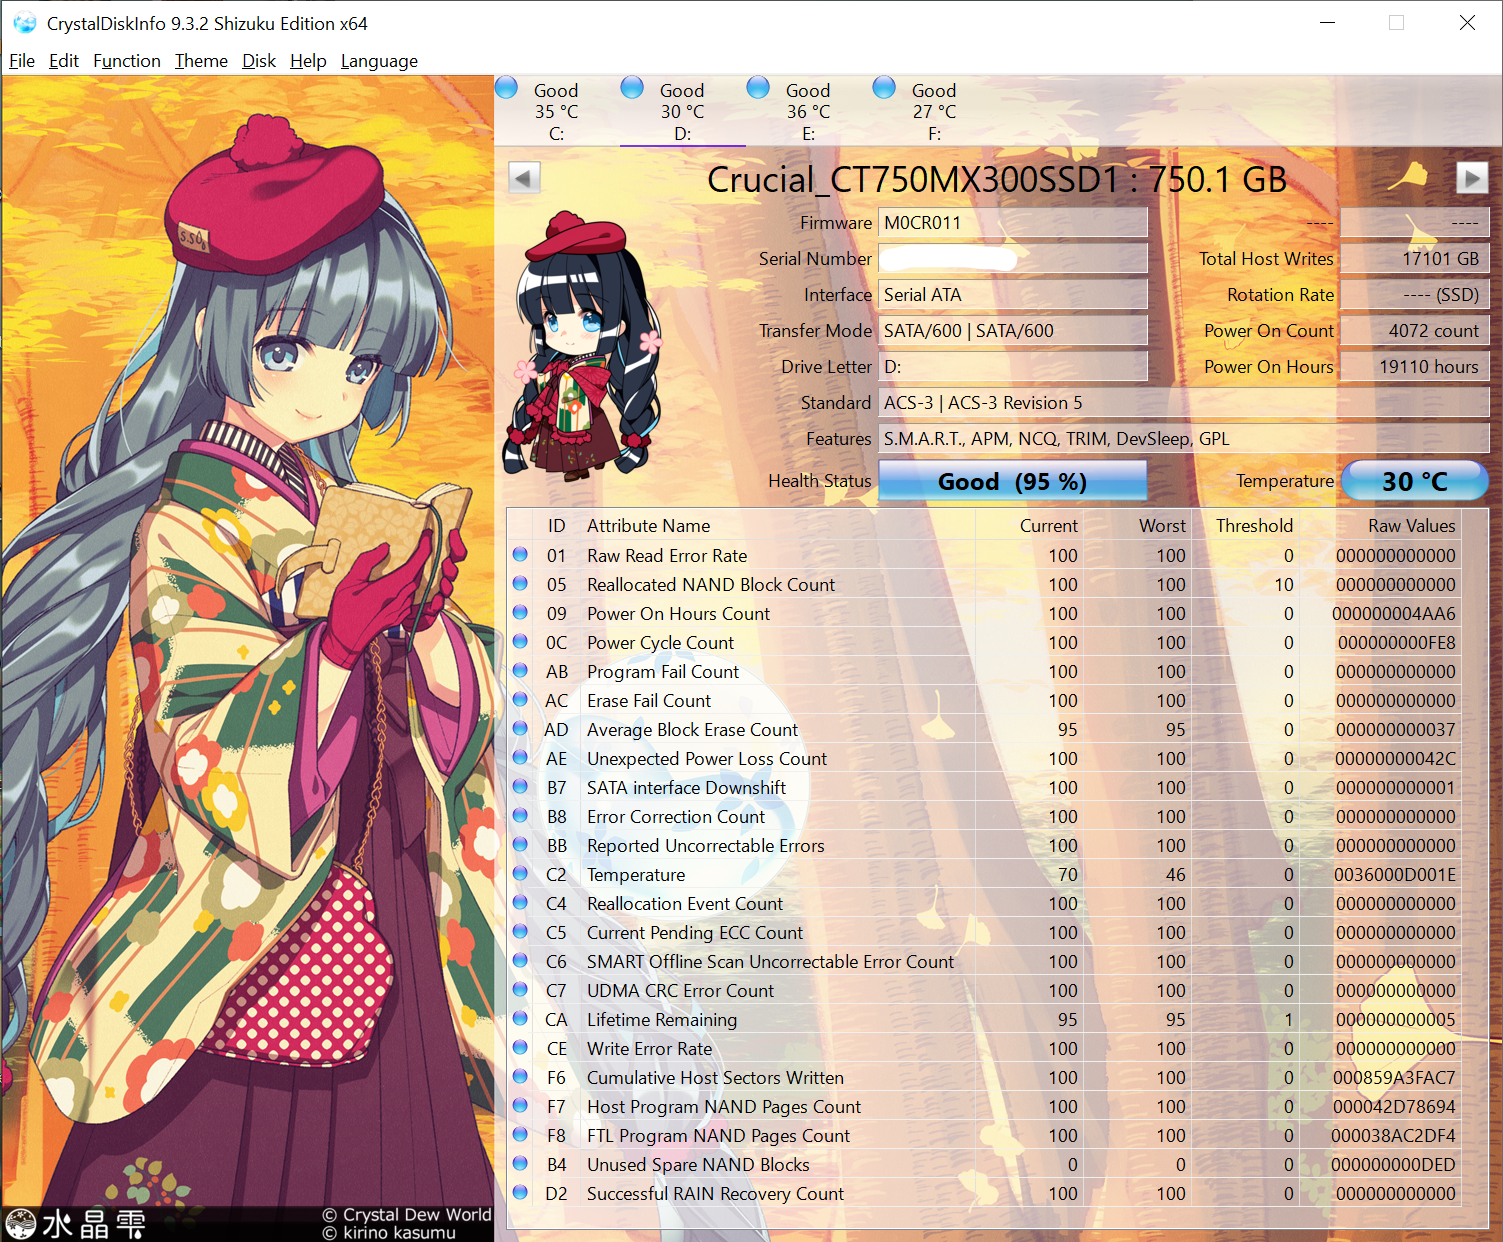
Task: Click the status orb for Unused Spare NAND Blocks
Action: click(520, 1163)
